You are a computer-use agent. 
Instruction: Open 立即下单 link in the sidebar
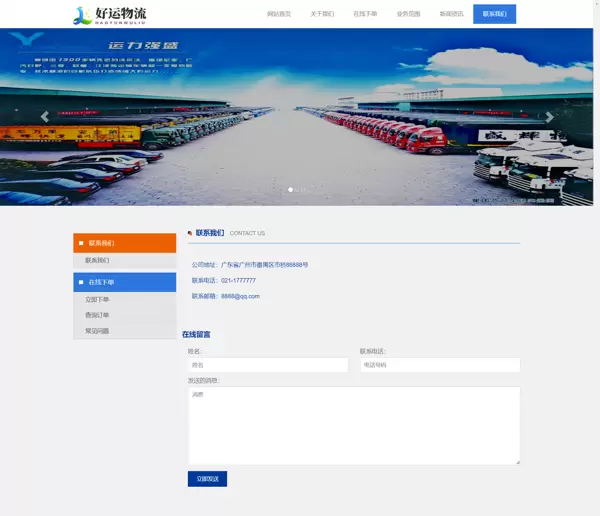coord(98,300)
